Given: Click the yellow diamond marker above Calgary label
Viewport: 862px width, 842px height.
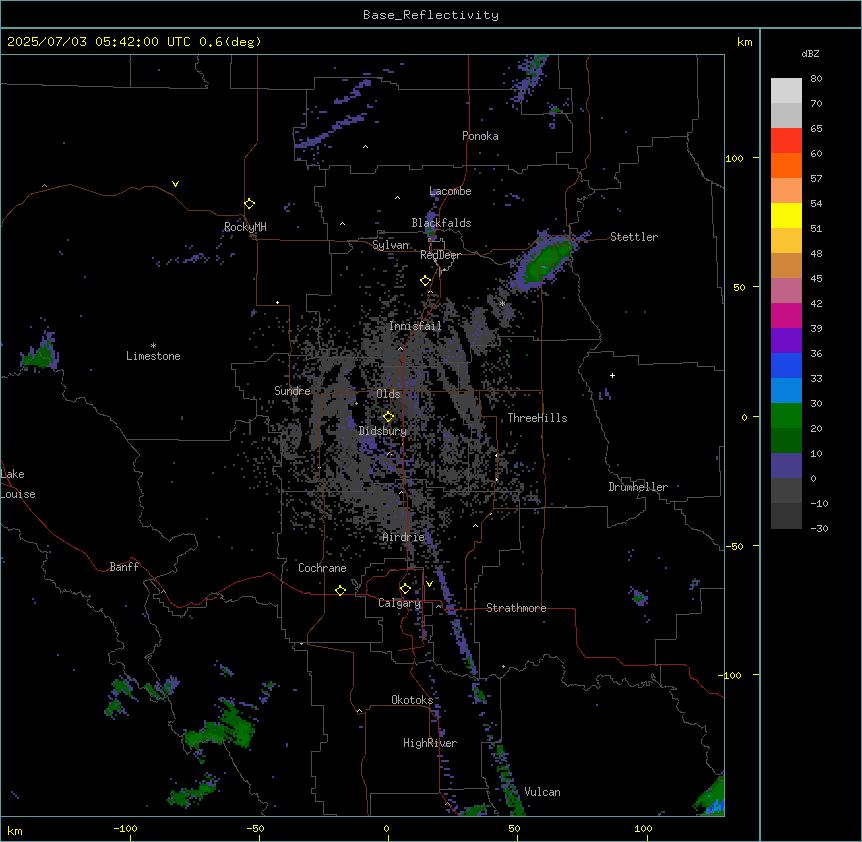Looking at the screenshot, I should point(405,589).
